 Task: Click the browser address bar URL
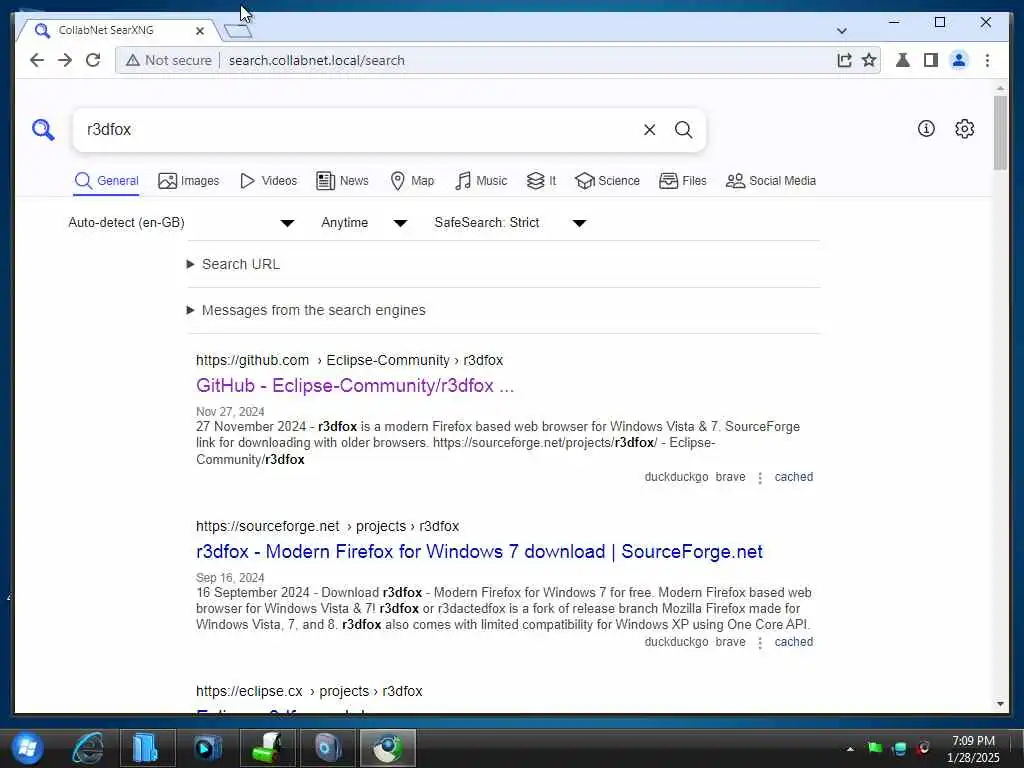317,60
